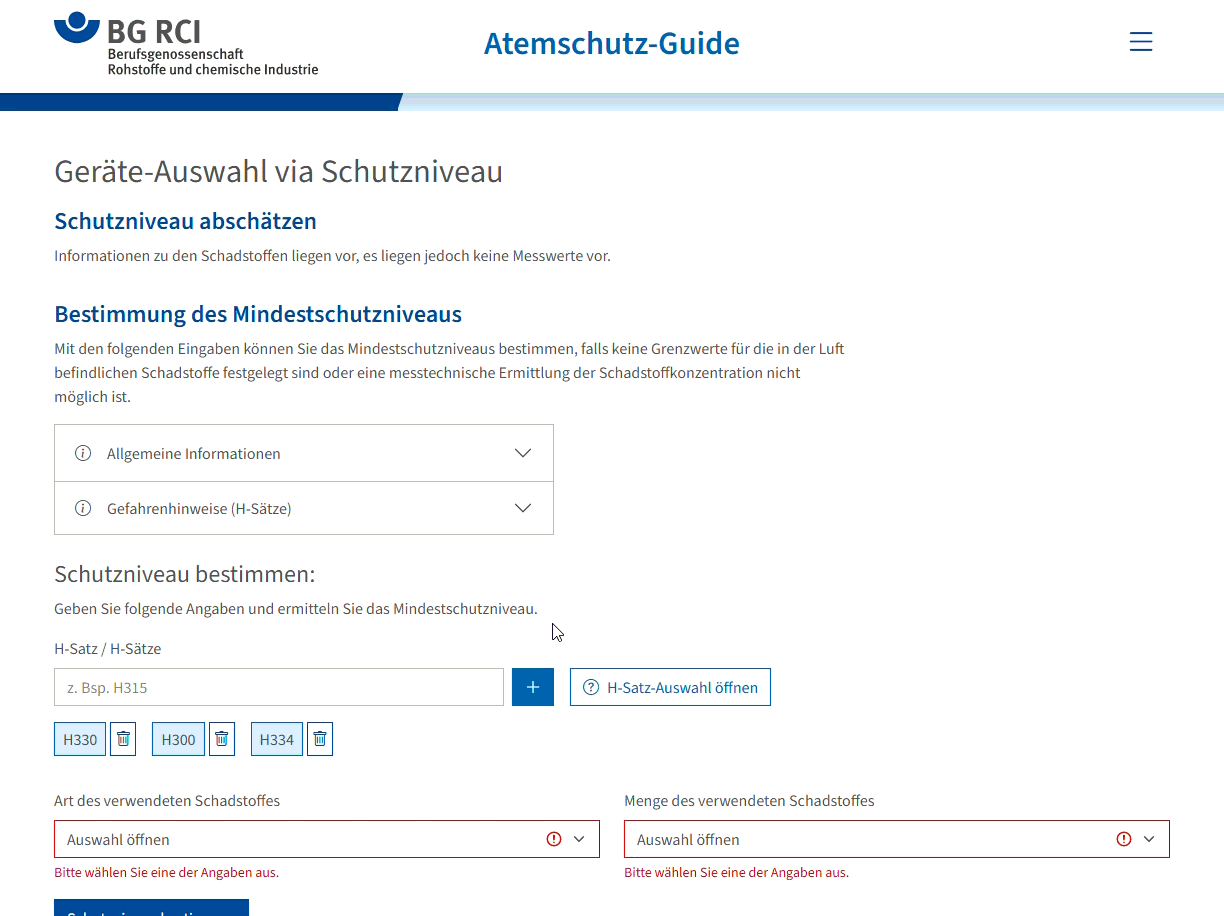The image size is (1224, 916).
Task: Expand Gefahrenhinweise (H-Sätze) chevron
Action: [522, 508]
